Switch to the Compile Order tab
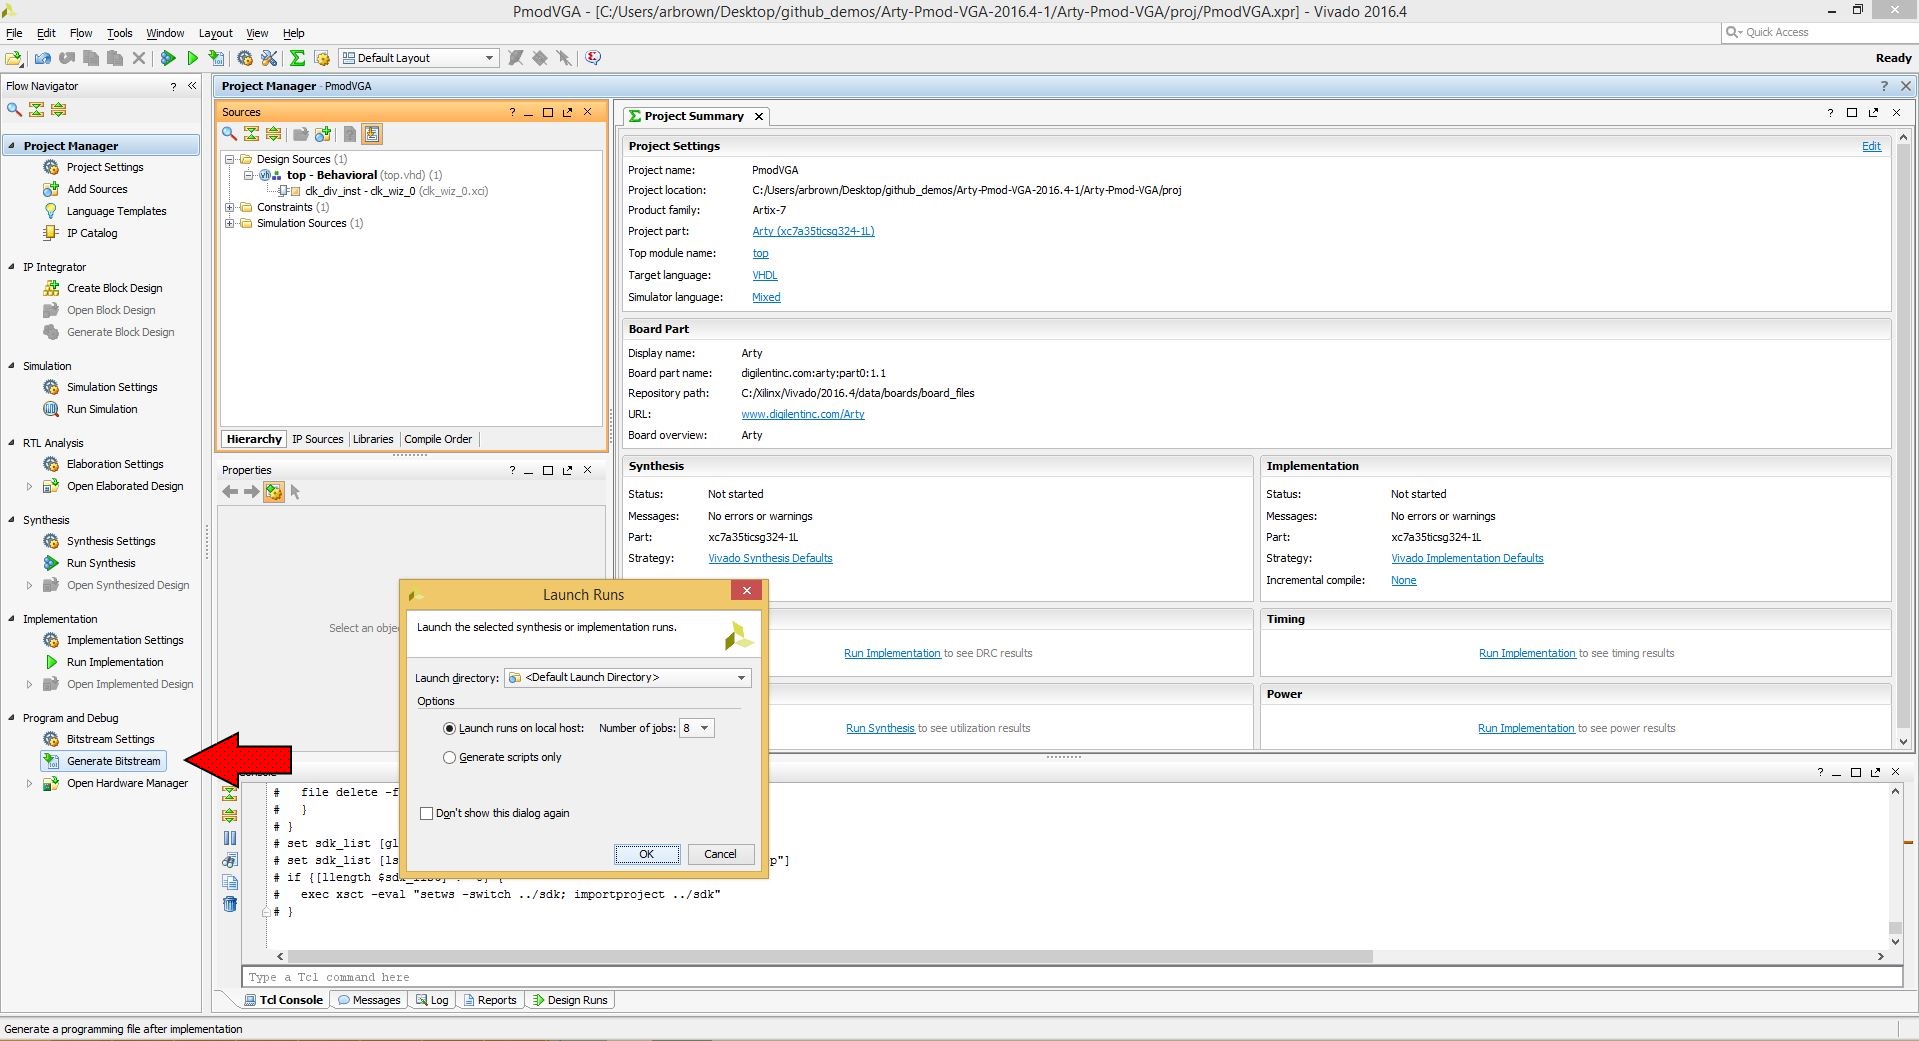Image resolution: width=1919 pixels, height=1041 pixels. pos(438,439)
